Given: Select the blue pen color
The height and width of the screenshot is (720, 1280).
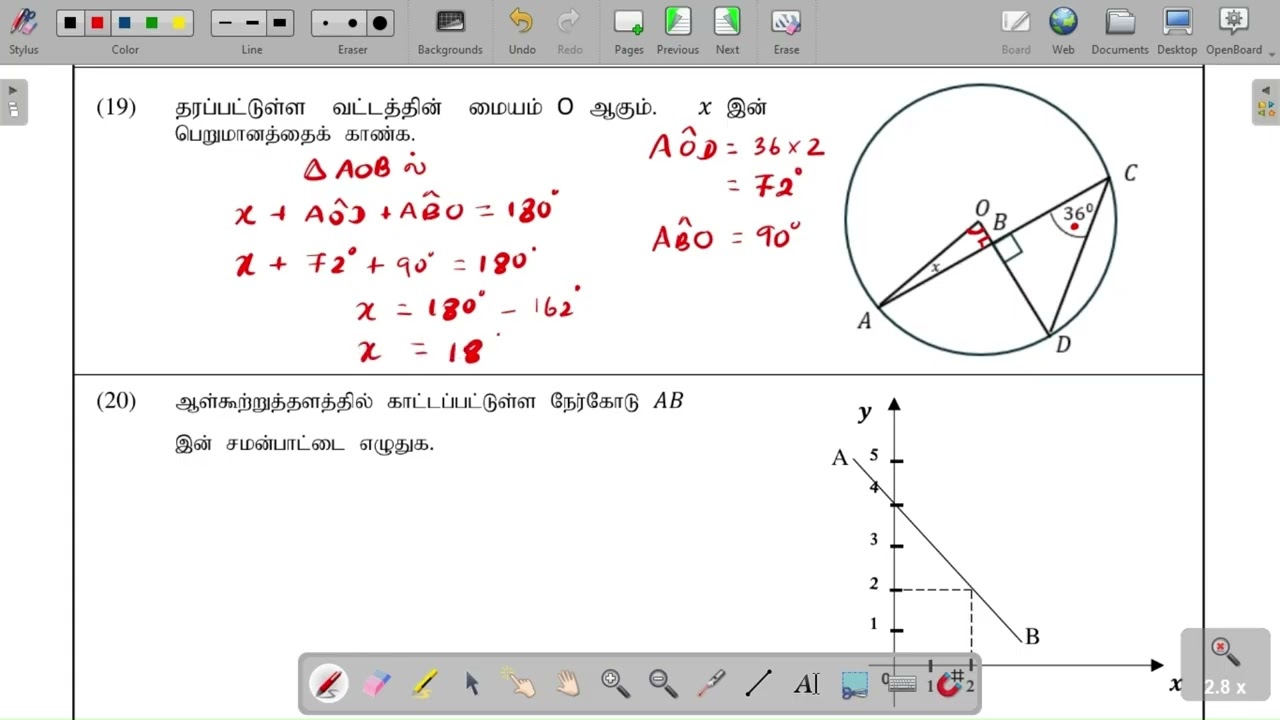Looking at the screenshot, I should point(124,23).
